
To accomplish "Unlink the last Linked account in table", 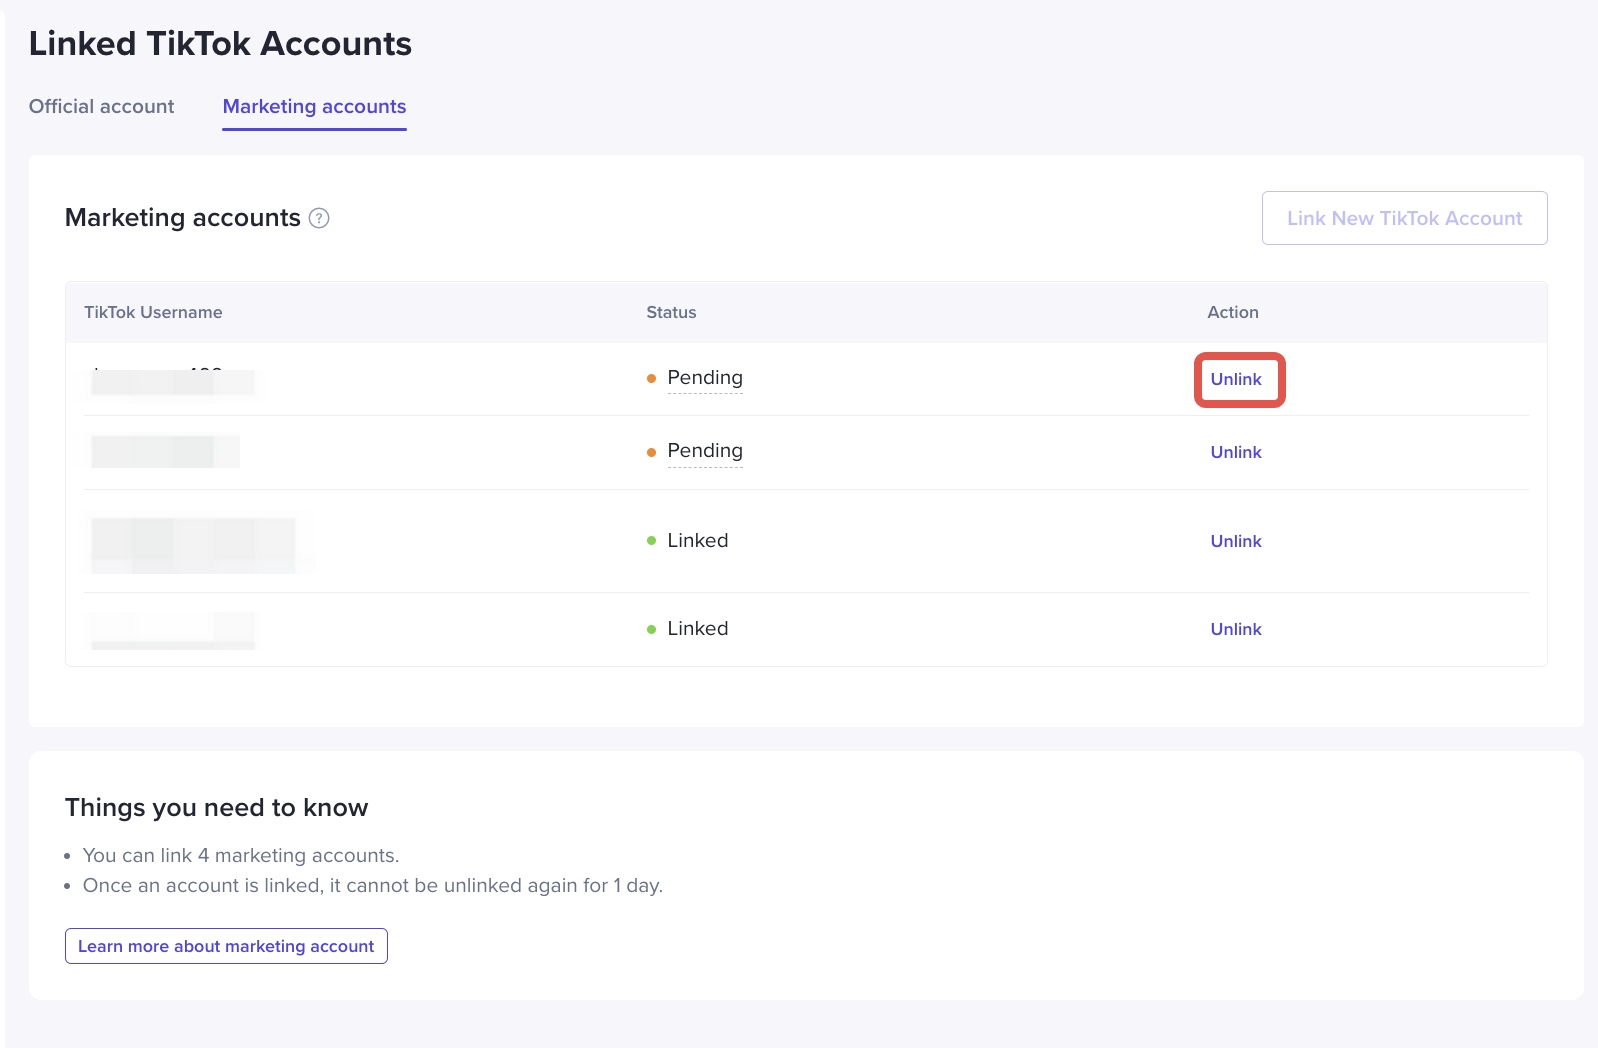I will point(1236,629).
